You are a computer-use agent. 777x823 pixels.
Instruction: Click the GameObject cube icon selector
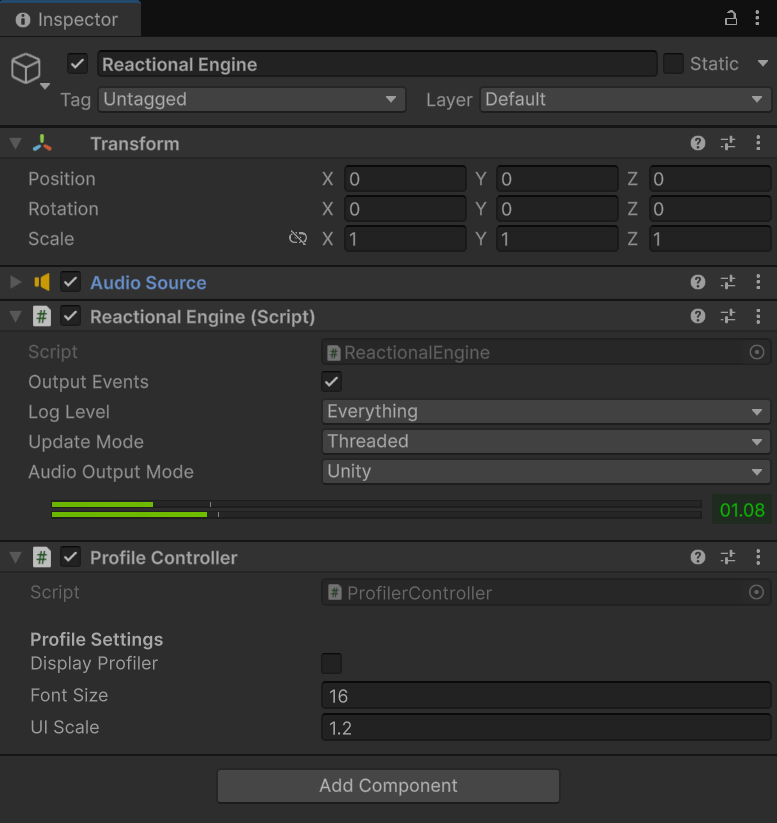point(27,69)
